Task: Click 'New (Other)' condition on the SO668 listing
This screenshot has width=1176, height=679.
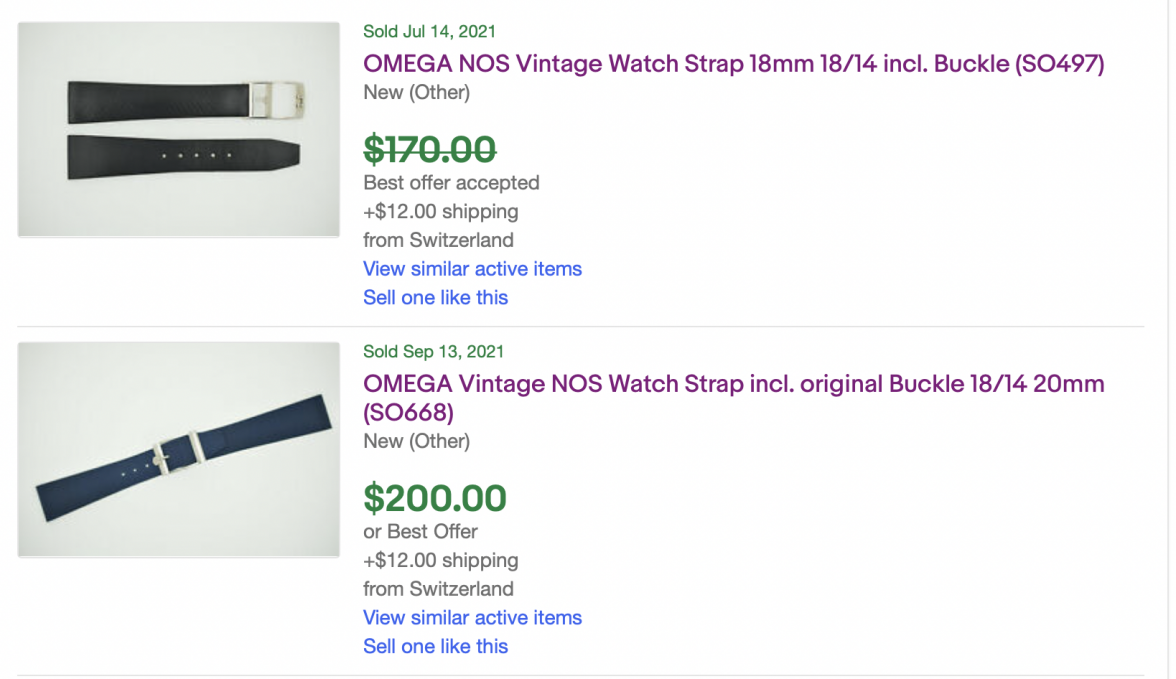Action: click(x=416, y=441)
